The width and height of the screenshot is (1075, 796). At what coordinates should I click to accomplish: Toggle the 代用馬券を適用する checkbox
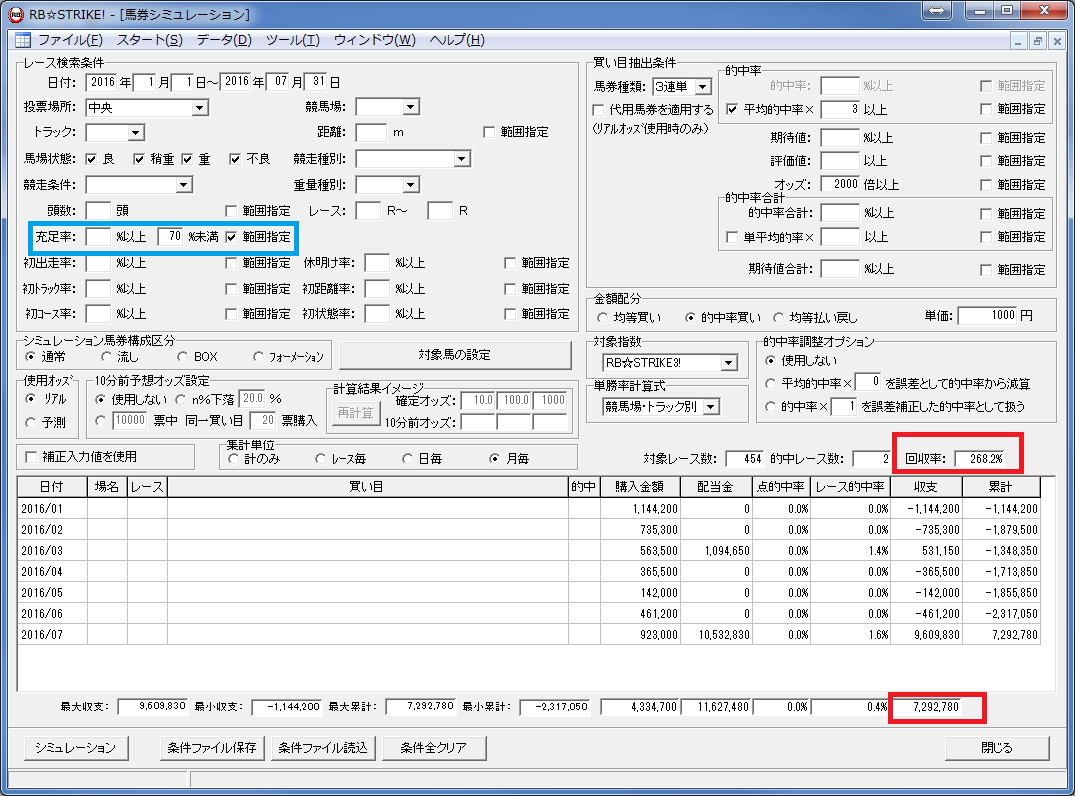tap(598, 110)
